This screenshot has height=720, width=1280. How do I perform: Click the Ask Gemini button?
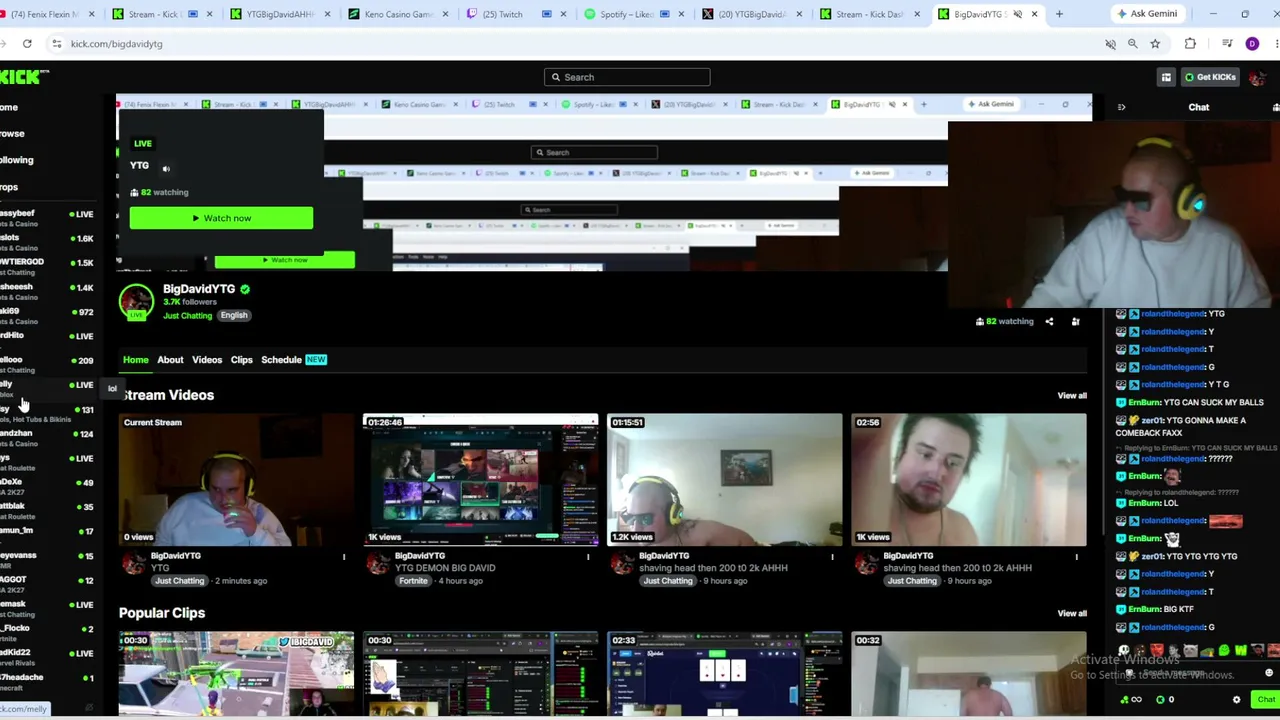[x=1146, y=14]
